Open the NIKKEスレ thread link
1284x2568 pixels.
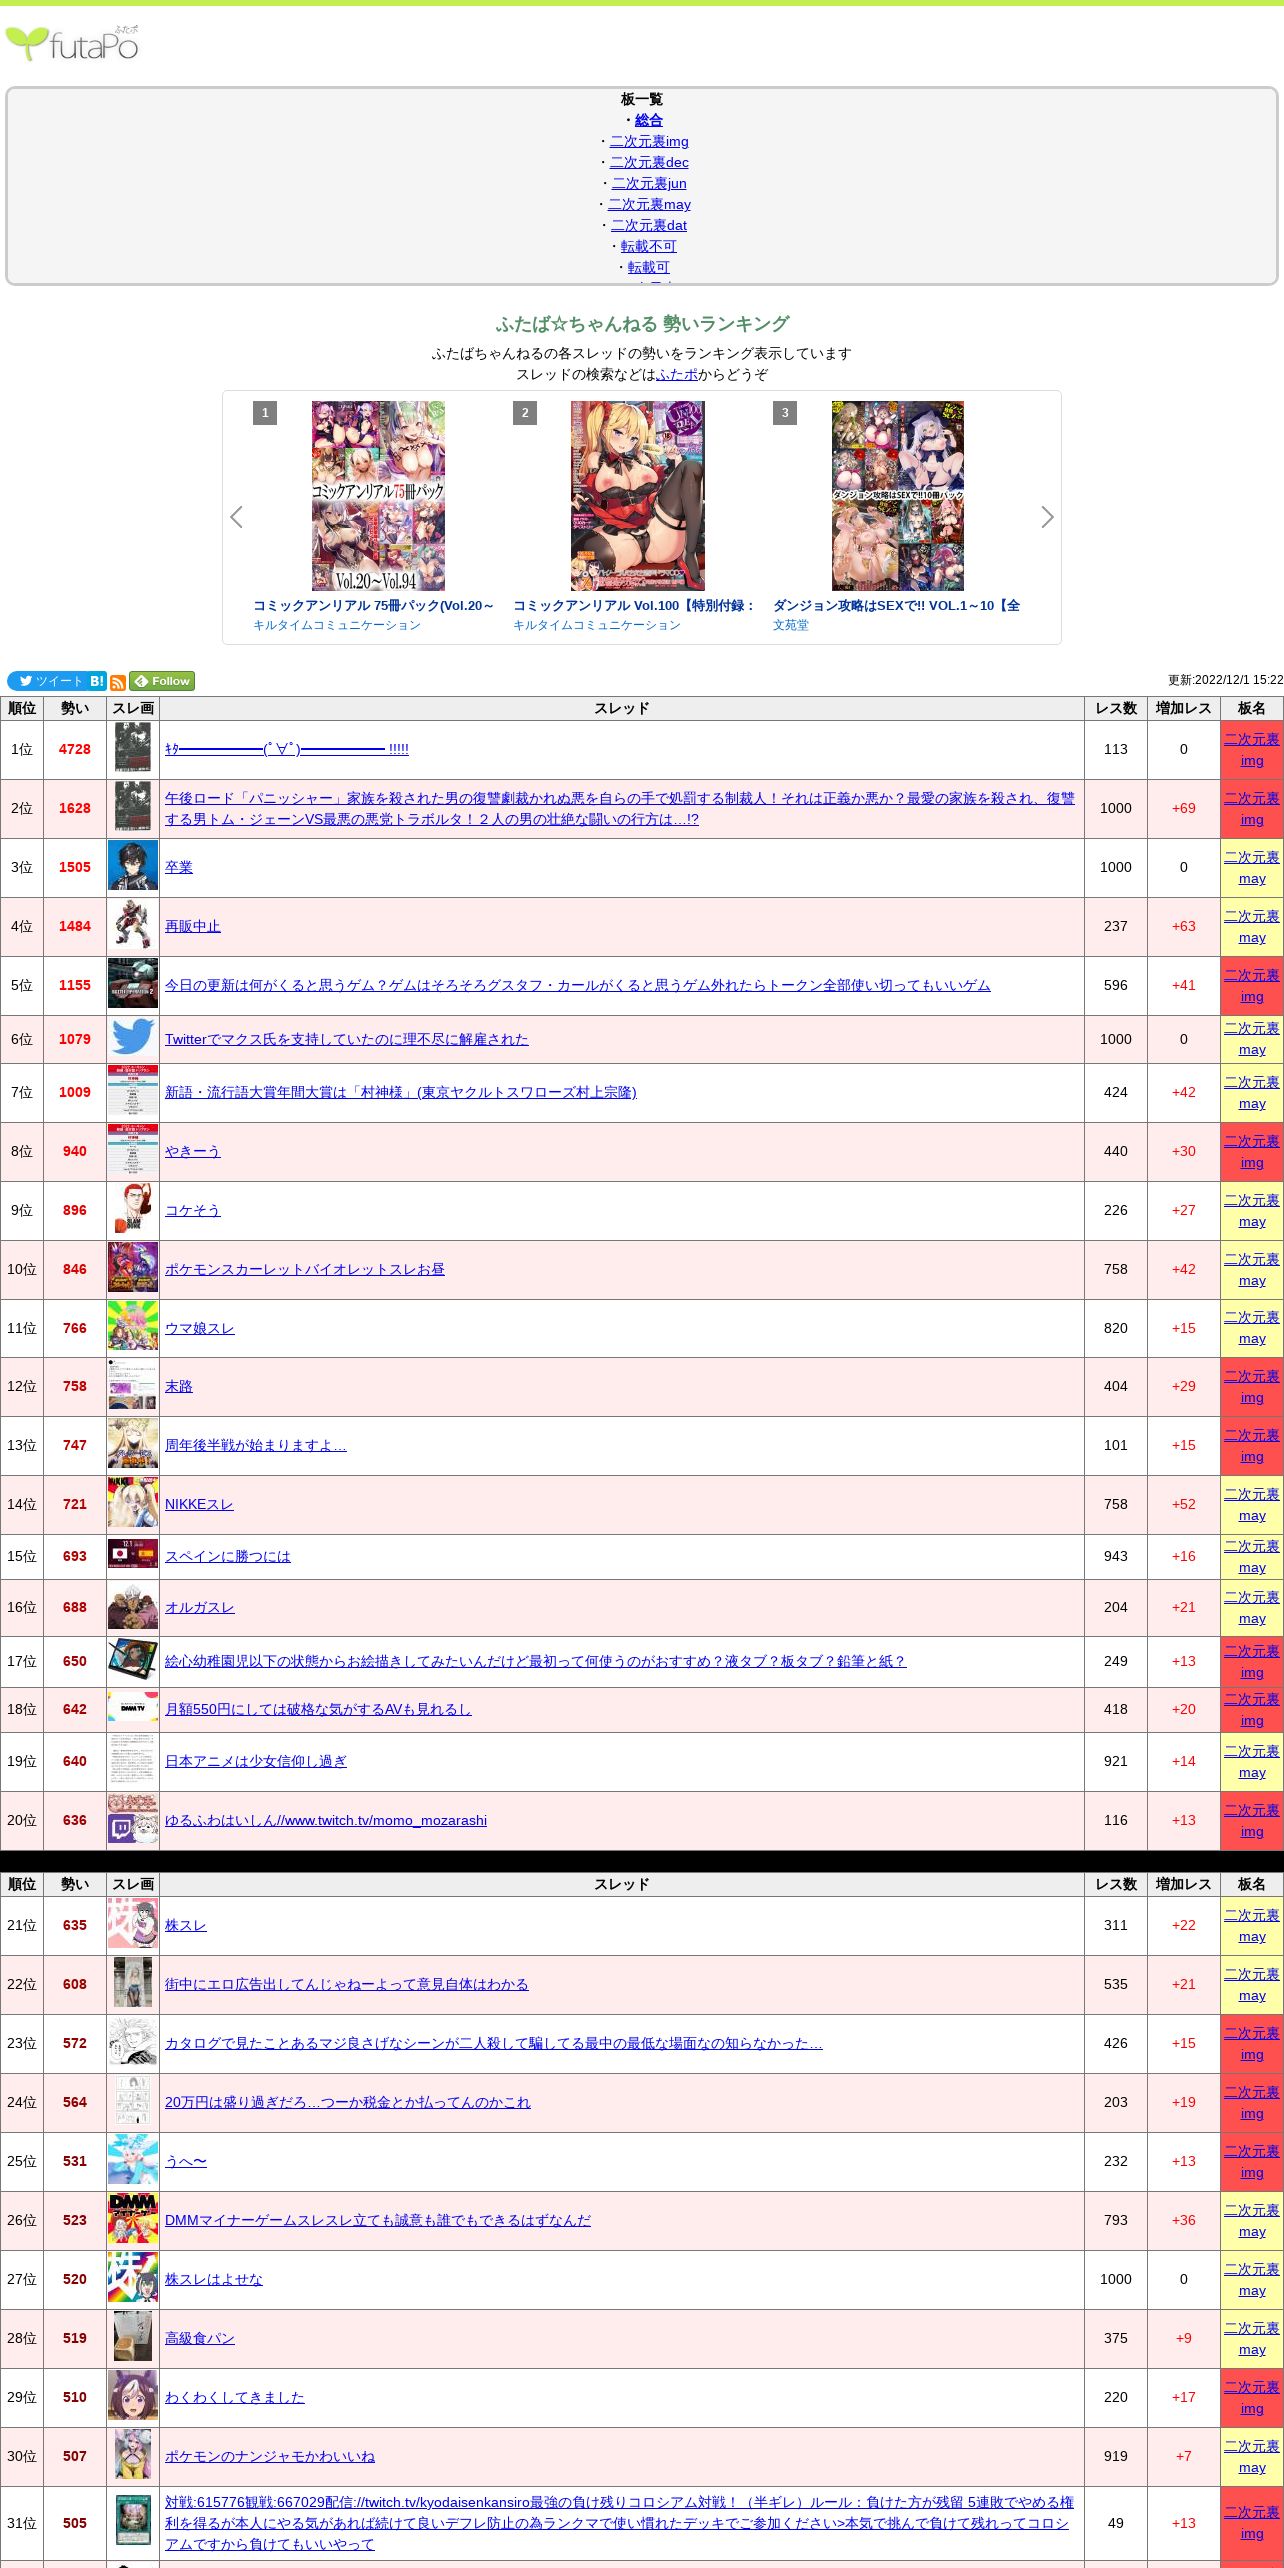pos(199,1504)
